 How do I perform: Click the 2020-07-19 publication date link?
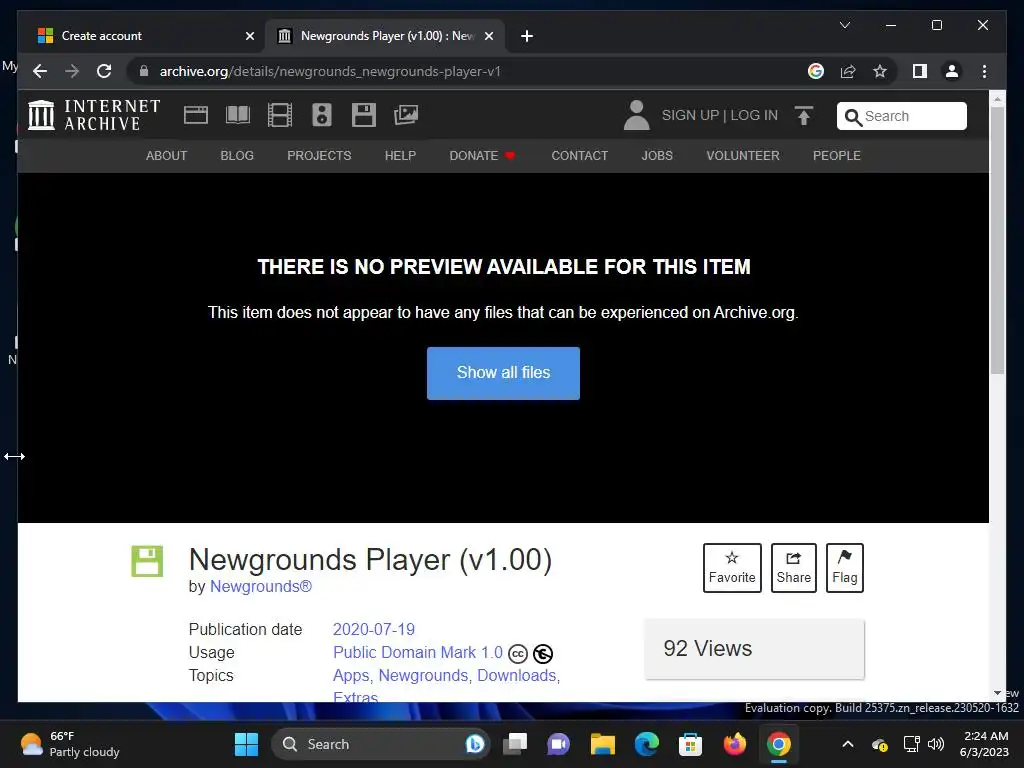pos(374,630)
